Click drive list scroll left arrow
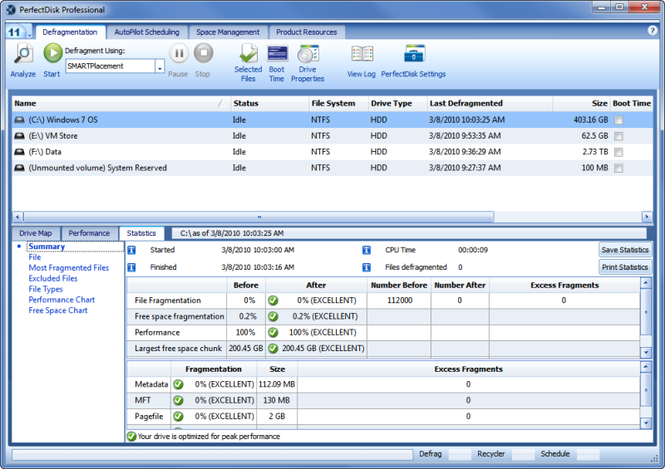Viewport: 665px width, 469px height. [18, 217]
